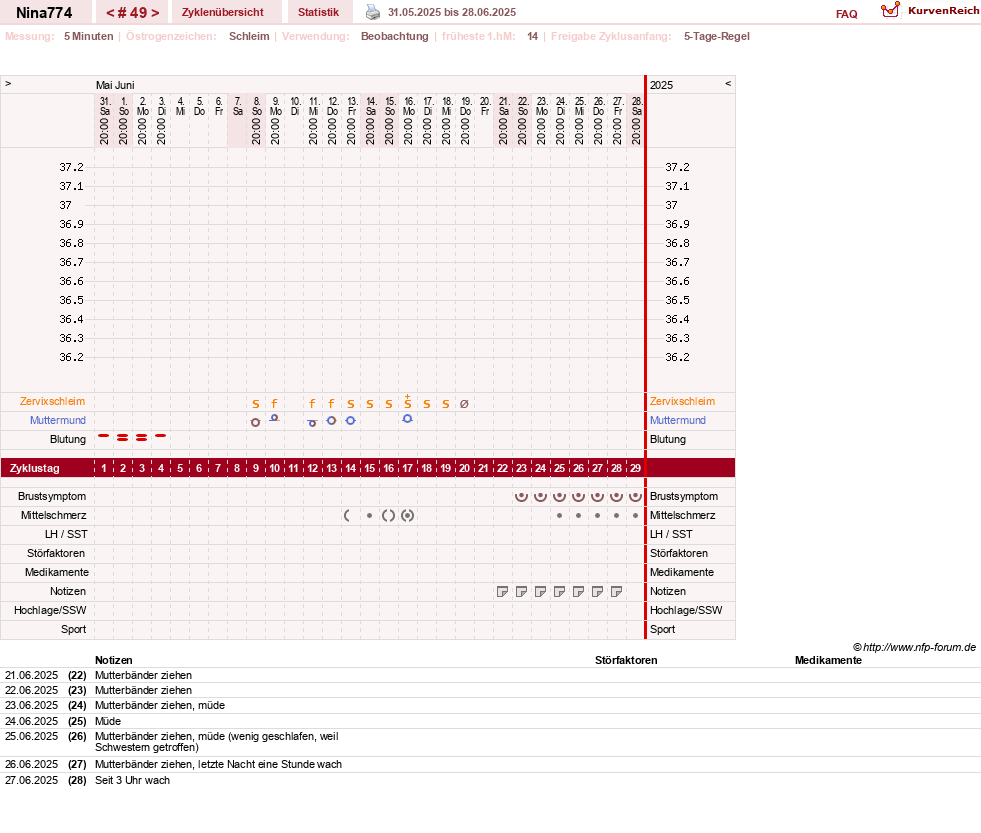Click date column header '28. Sa'
The height and width of the screenshot is (833, 981).
(x=636, y=106)
